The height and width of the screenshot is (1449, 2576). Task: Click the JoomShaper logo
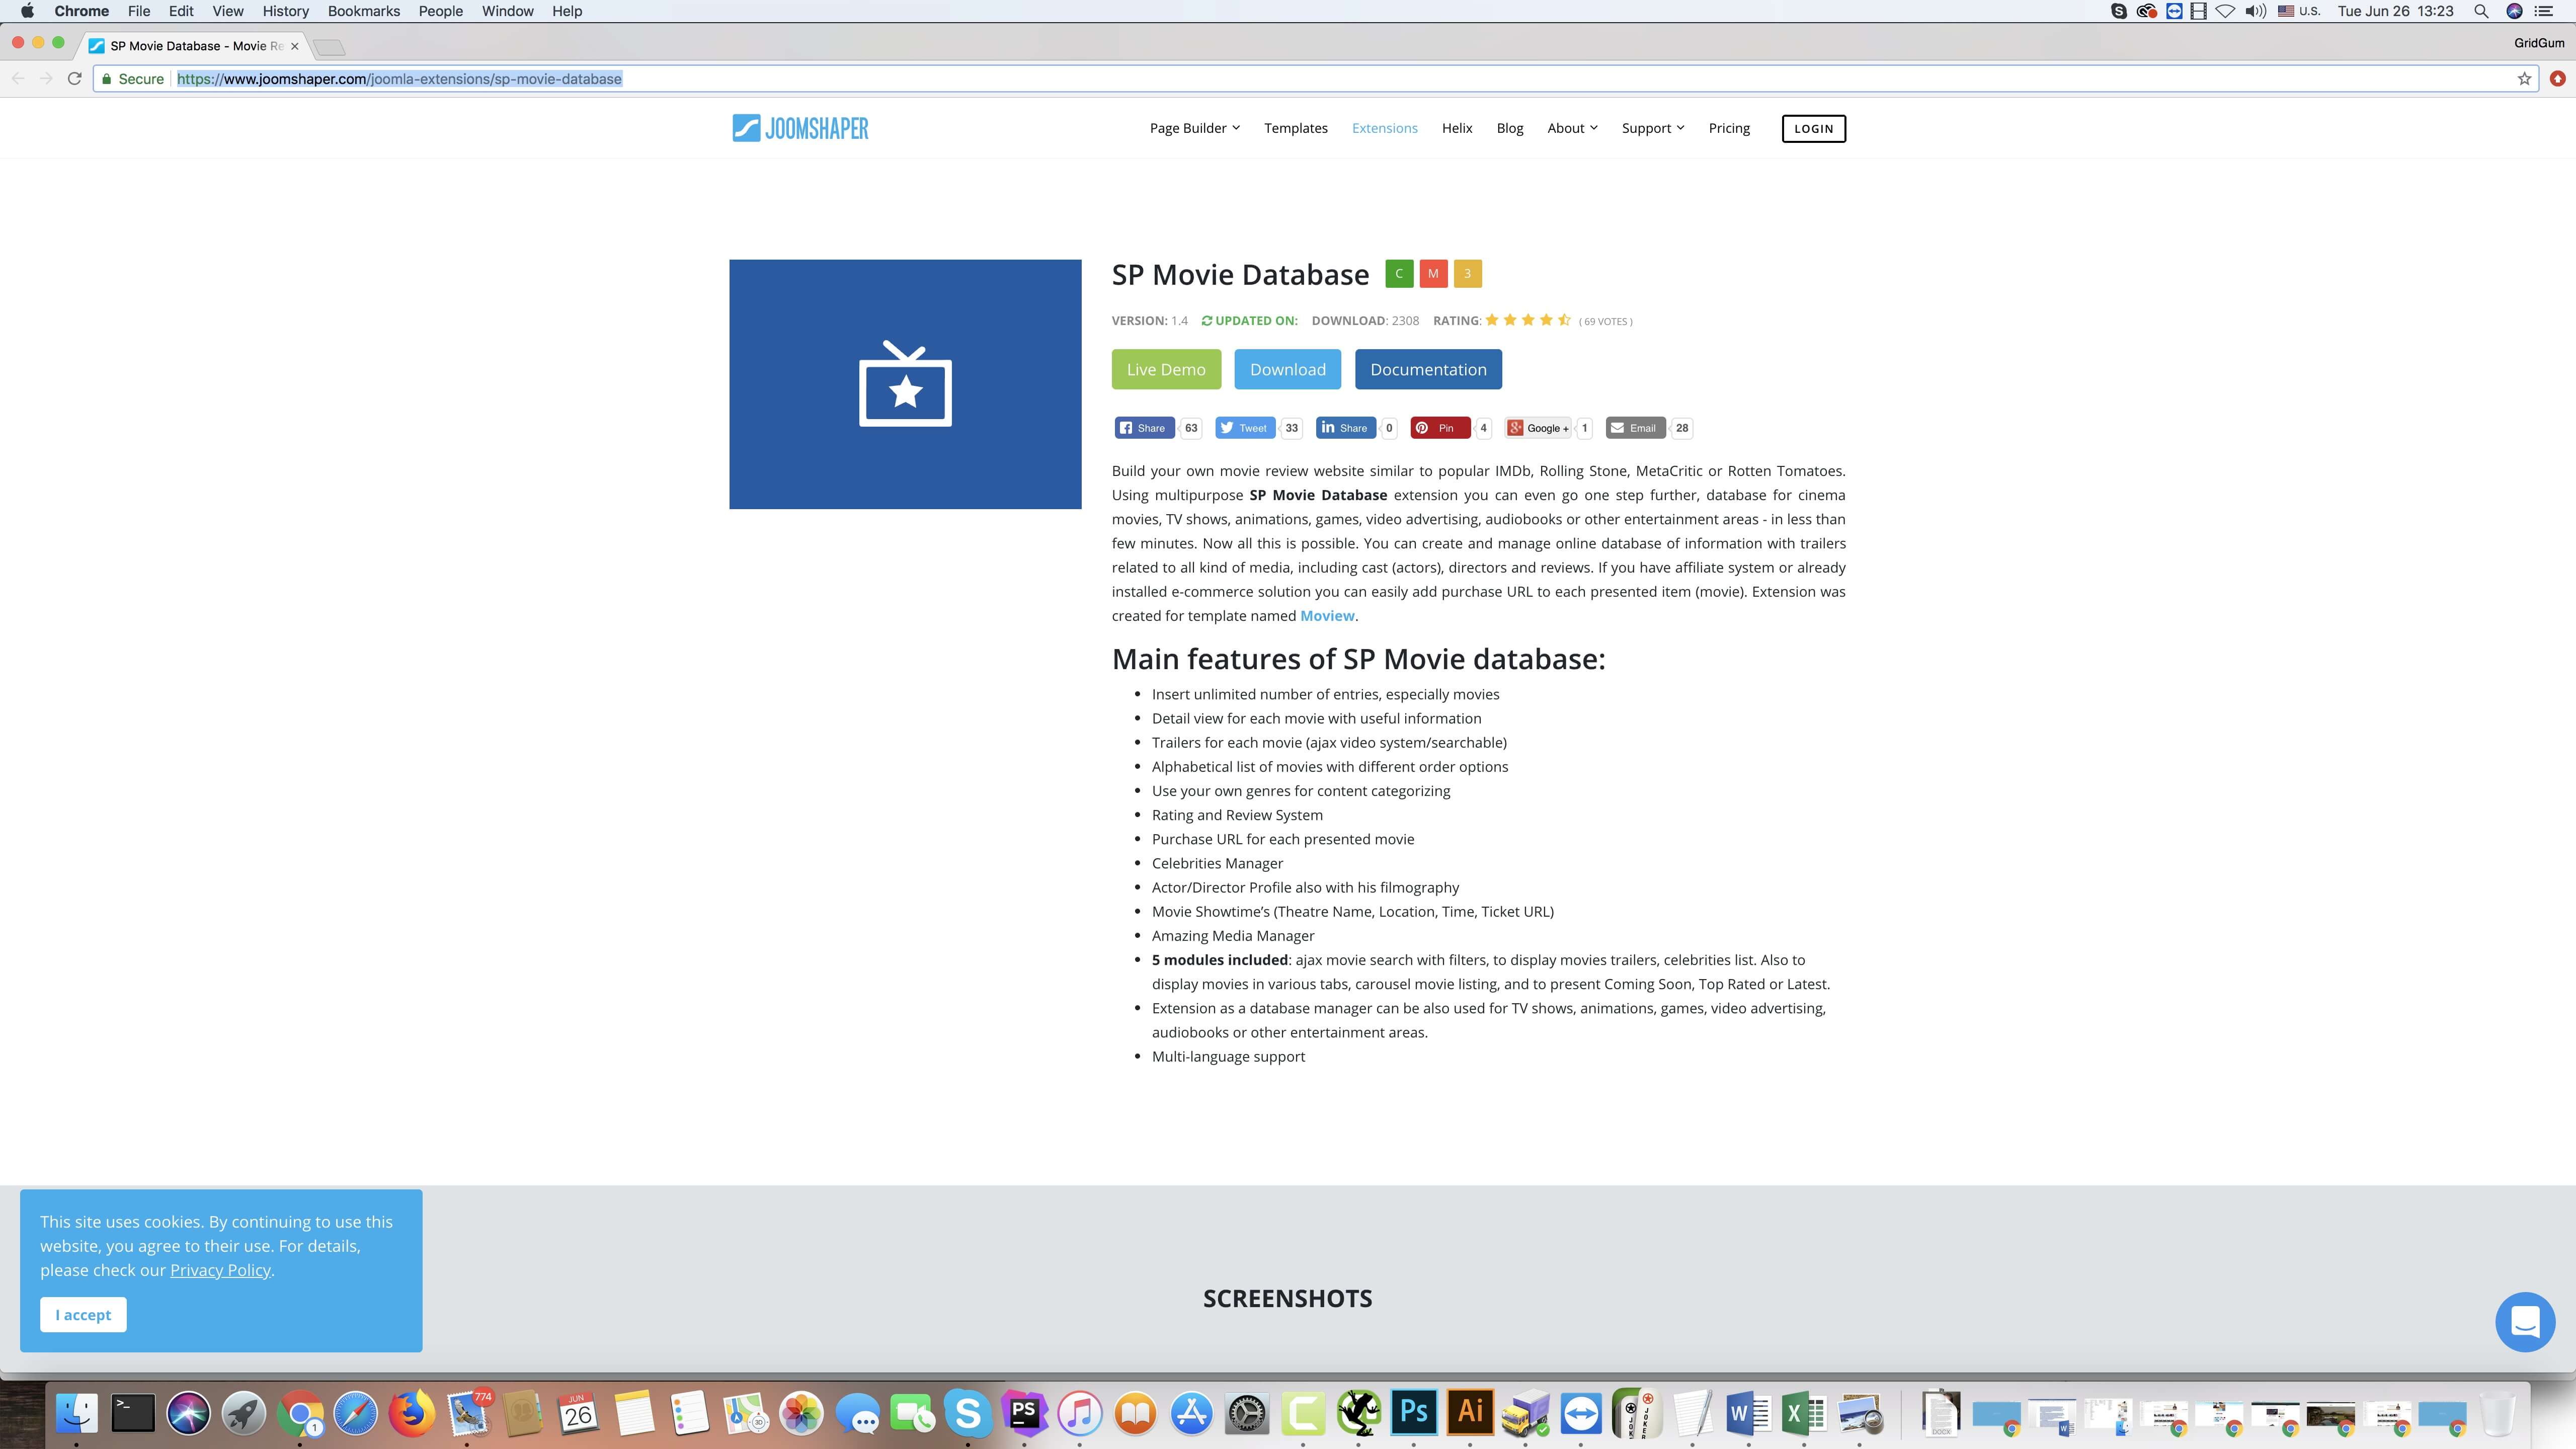800,128
